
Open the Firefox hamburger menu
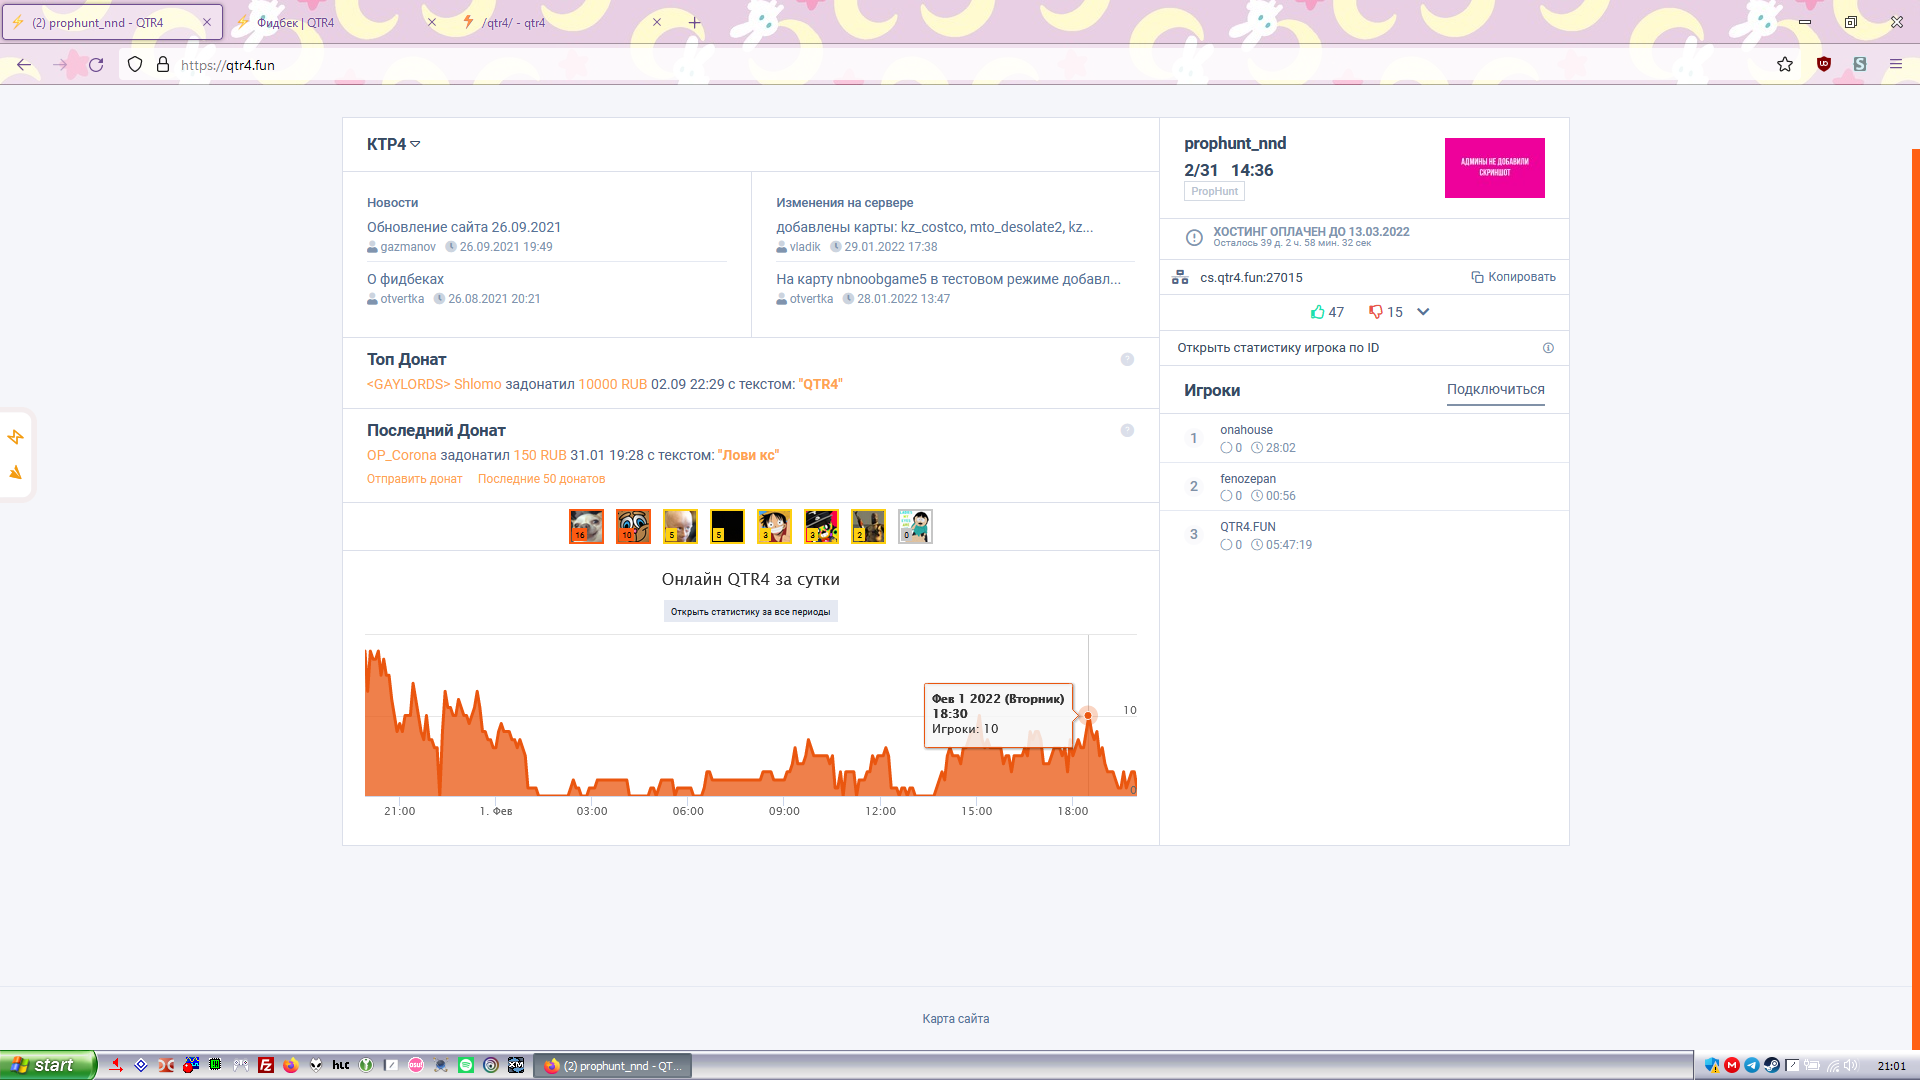[1896, 65]
